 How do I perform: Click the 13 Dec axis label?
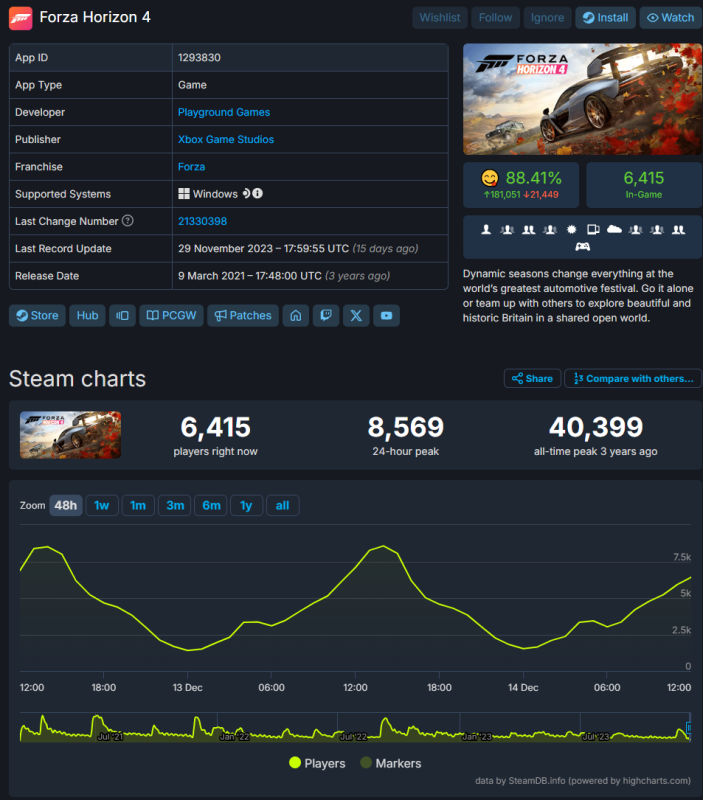pyautogui.click(x=187, y=688)
